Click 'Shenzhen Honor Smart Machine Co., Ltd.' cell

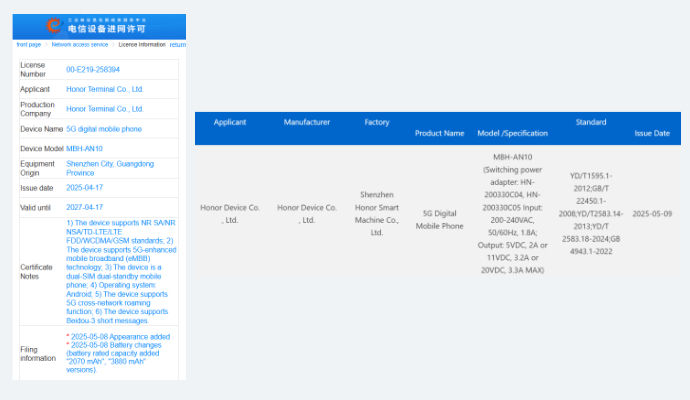[377, 213]
